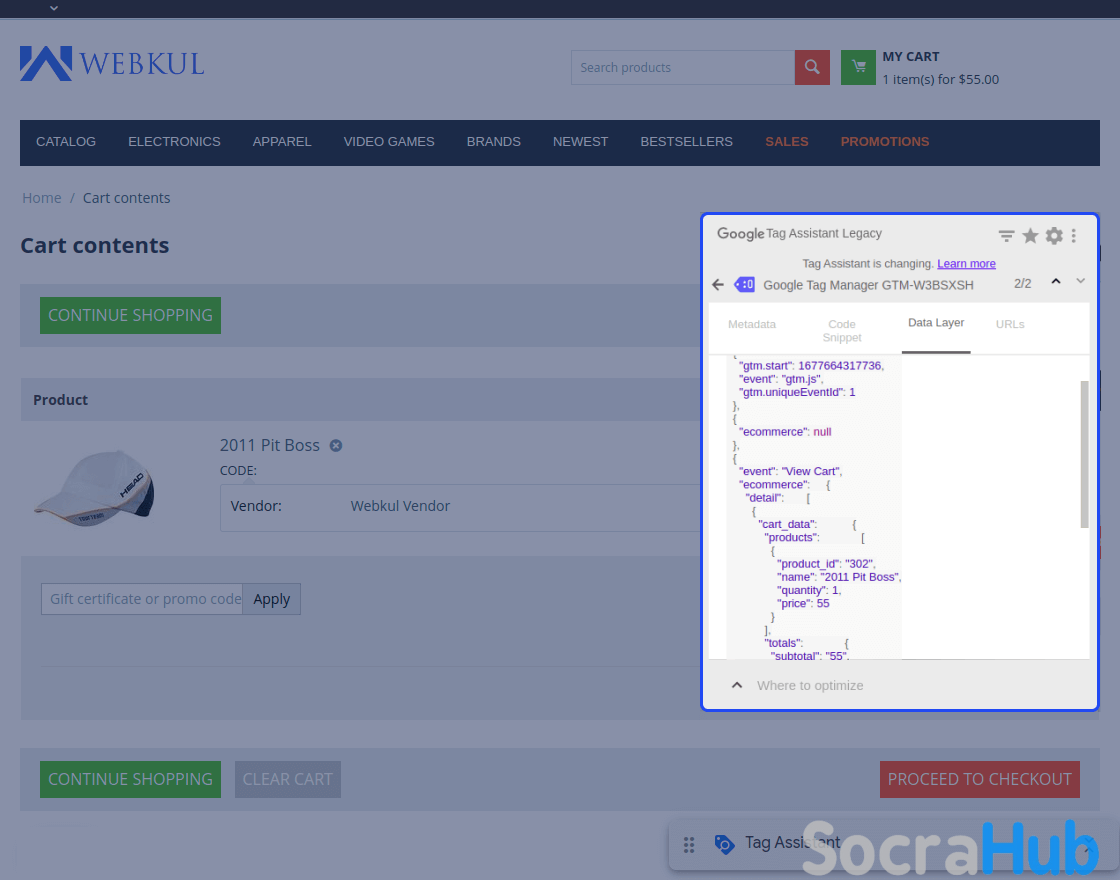1120x880 pixels.
Task: Click Learn more link in Tag Assistant
Action: (x=966, y=264)
